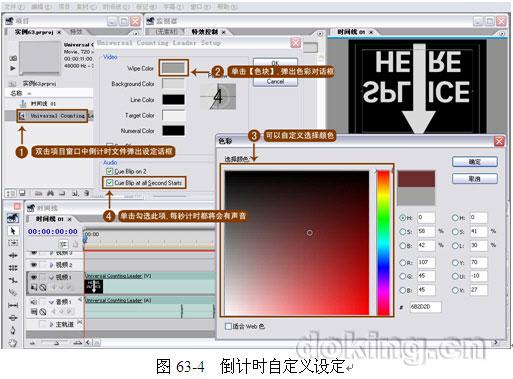The width and height of the screenshot is (513, 379).
Task: Select the HSL L radio button
Action: 455,245
